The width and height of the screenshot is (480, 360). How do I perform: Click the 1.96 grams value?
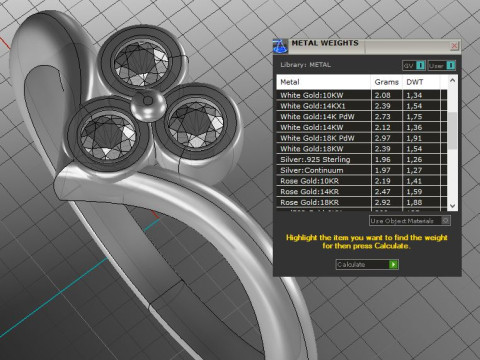click(x=382, y=159)
